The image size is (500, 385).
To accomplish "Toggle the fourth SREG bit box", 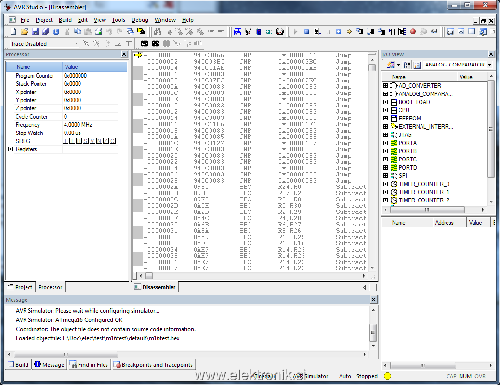I will [x=86, y=141].
